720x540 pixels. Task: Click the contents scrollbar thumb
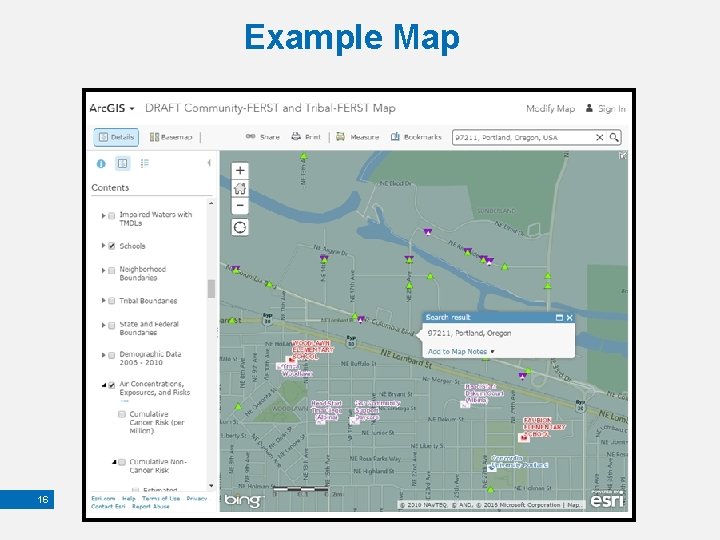(211, 289)
